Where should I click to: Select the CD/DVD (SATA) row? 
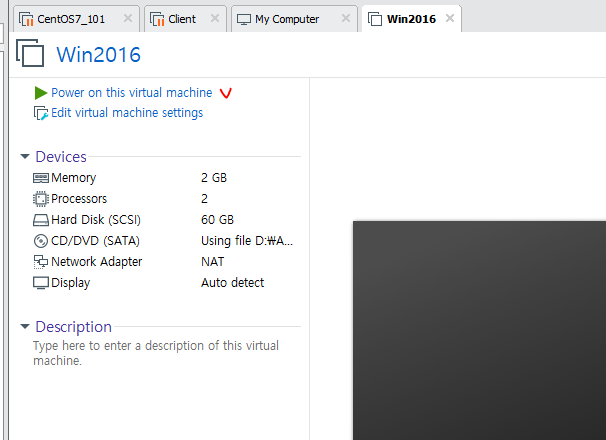pyautogui.click(x=166, y=241)
